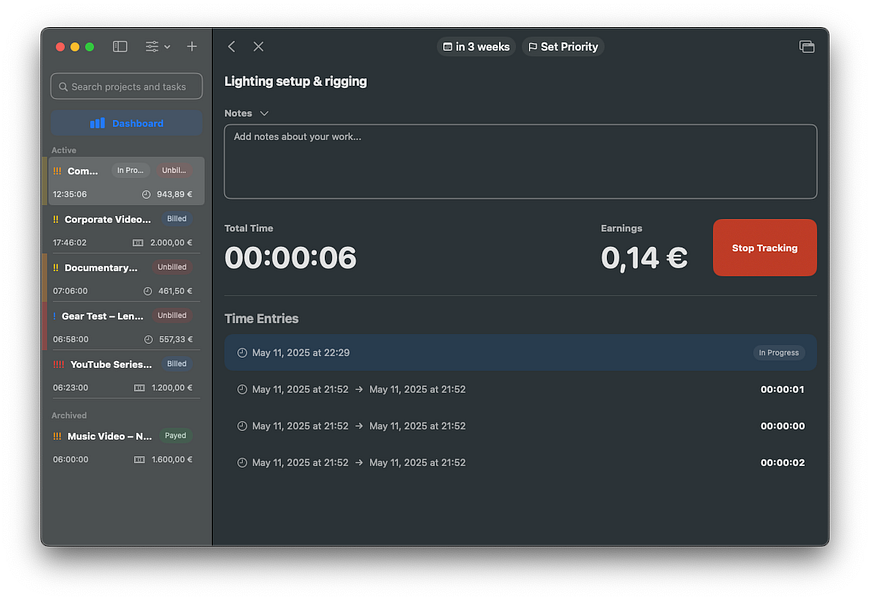Click the priority mark on Gear Test
Image resolution: width=870 pixels, height=600 pixels.
click(x=54, y=316)
